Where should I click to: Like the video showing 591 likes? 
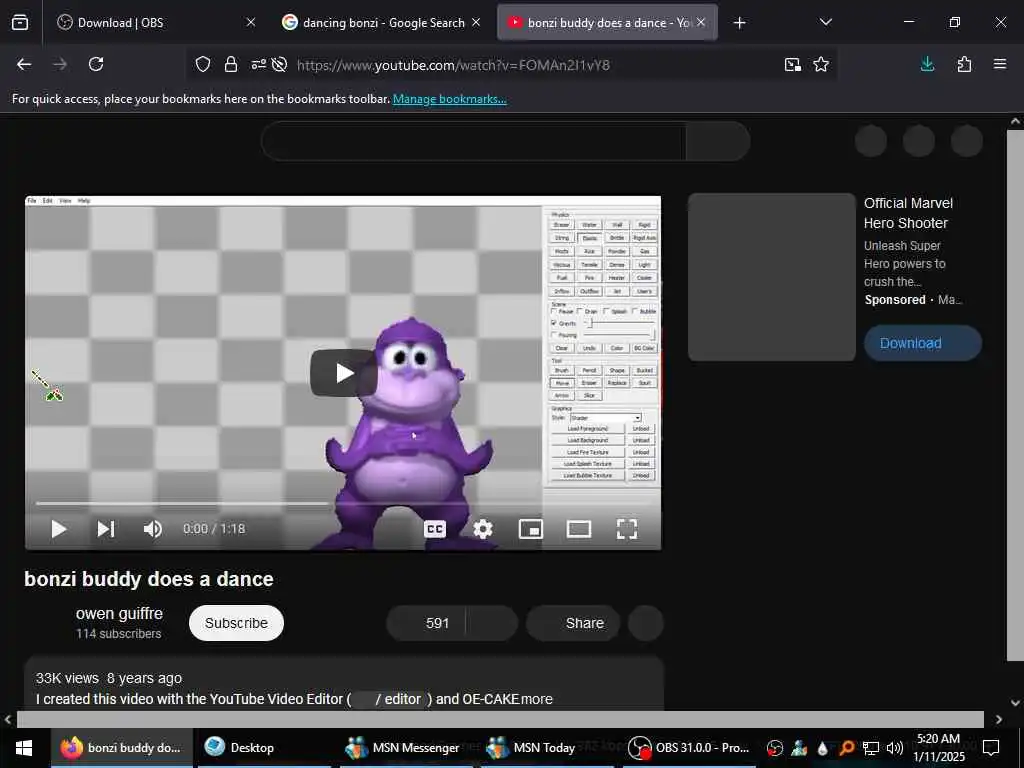tap(426, 623)
